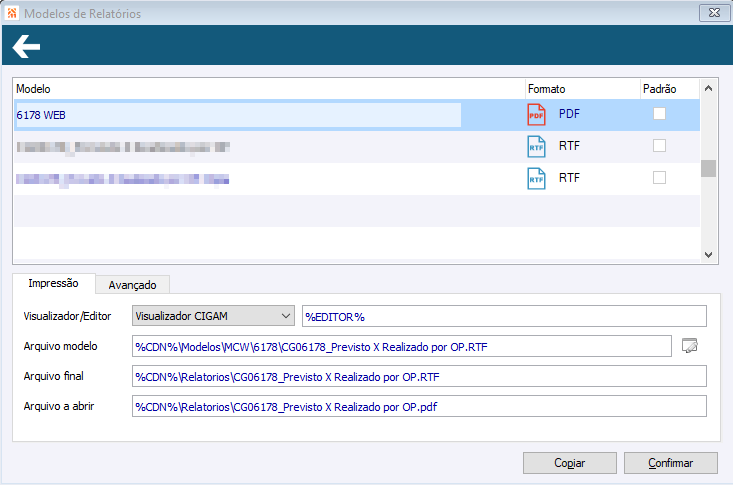The width and height of the screenshot is (733, 485).
Task: Click the Arquivo final path field
Action: 419,376
